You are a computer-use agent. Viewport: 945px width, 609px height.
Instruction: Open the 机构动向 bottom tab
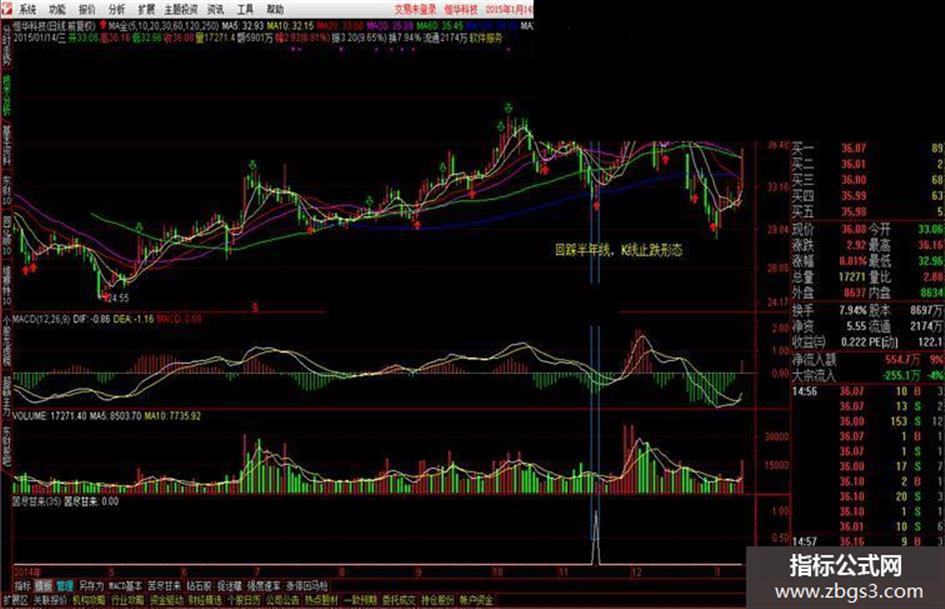click(89, 600)
